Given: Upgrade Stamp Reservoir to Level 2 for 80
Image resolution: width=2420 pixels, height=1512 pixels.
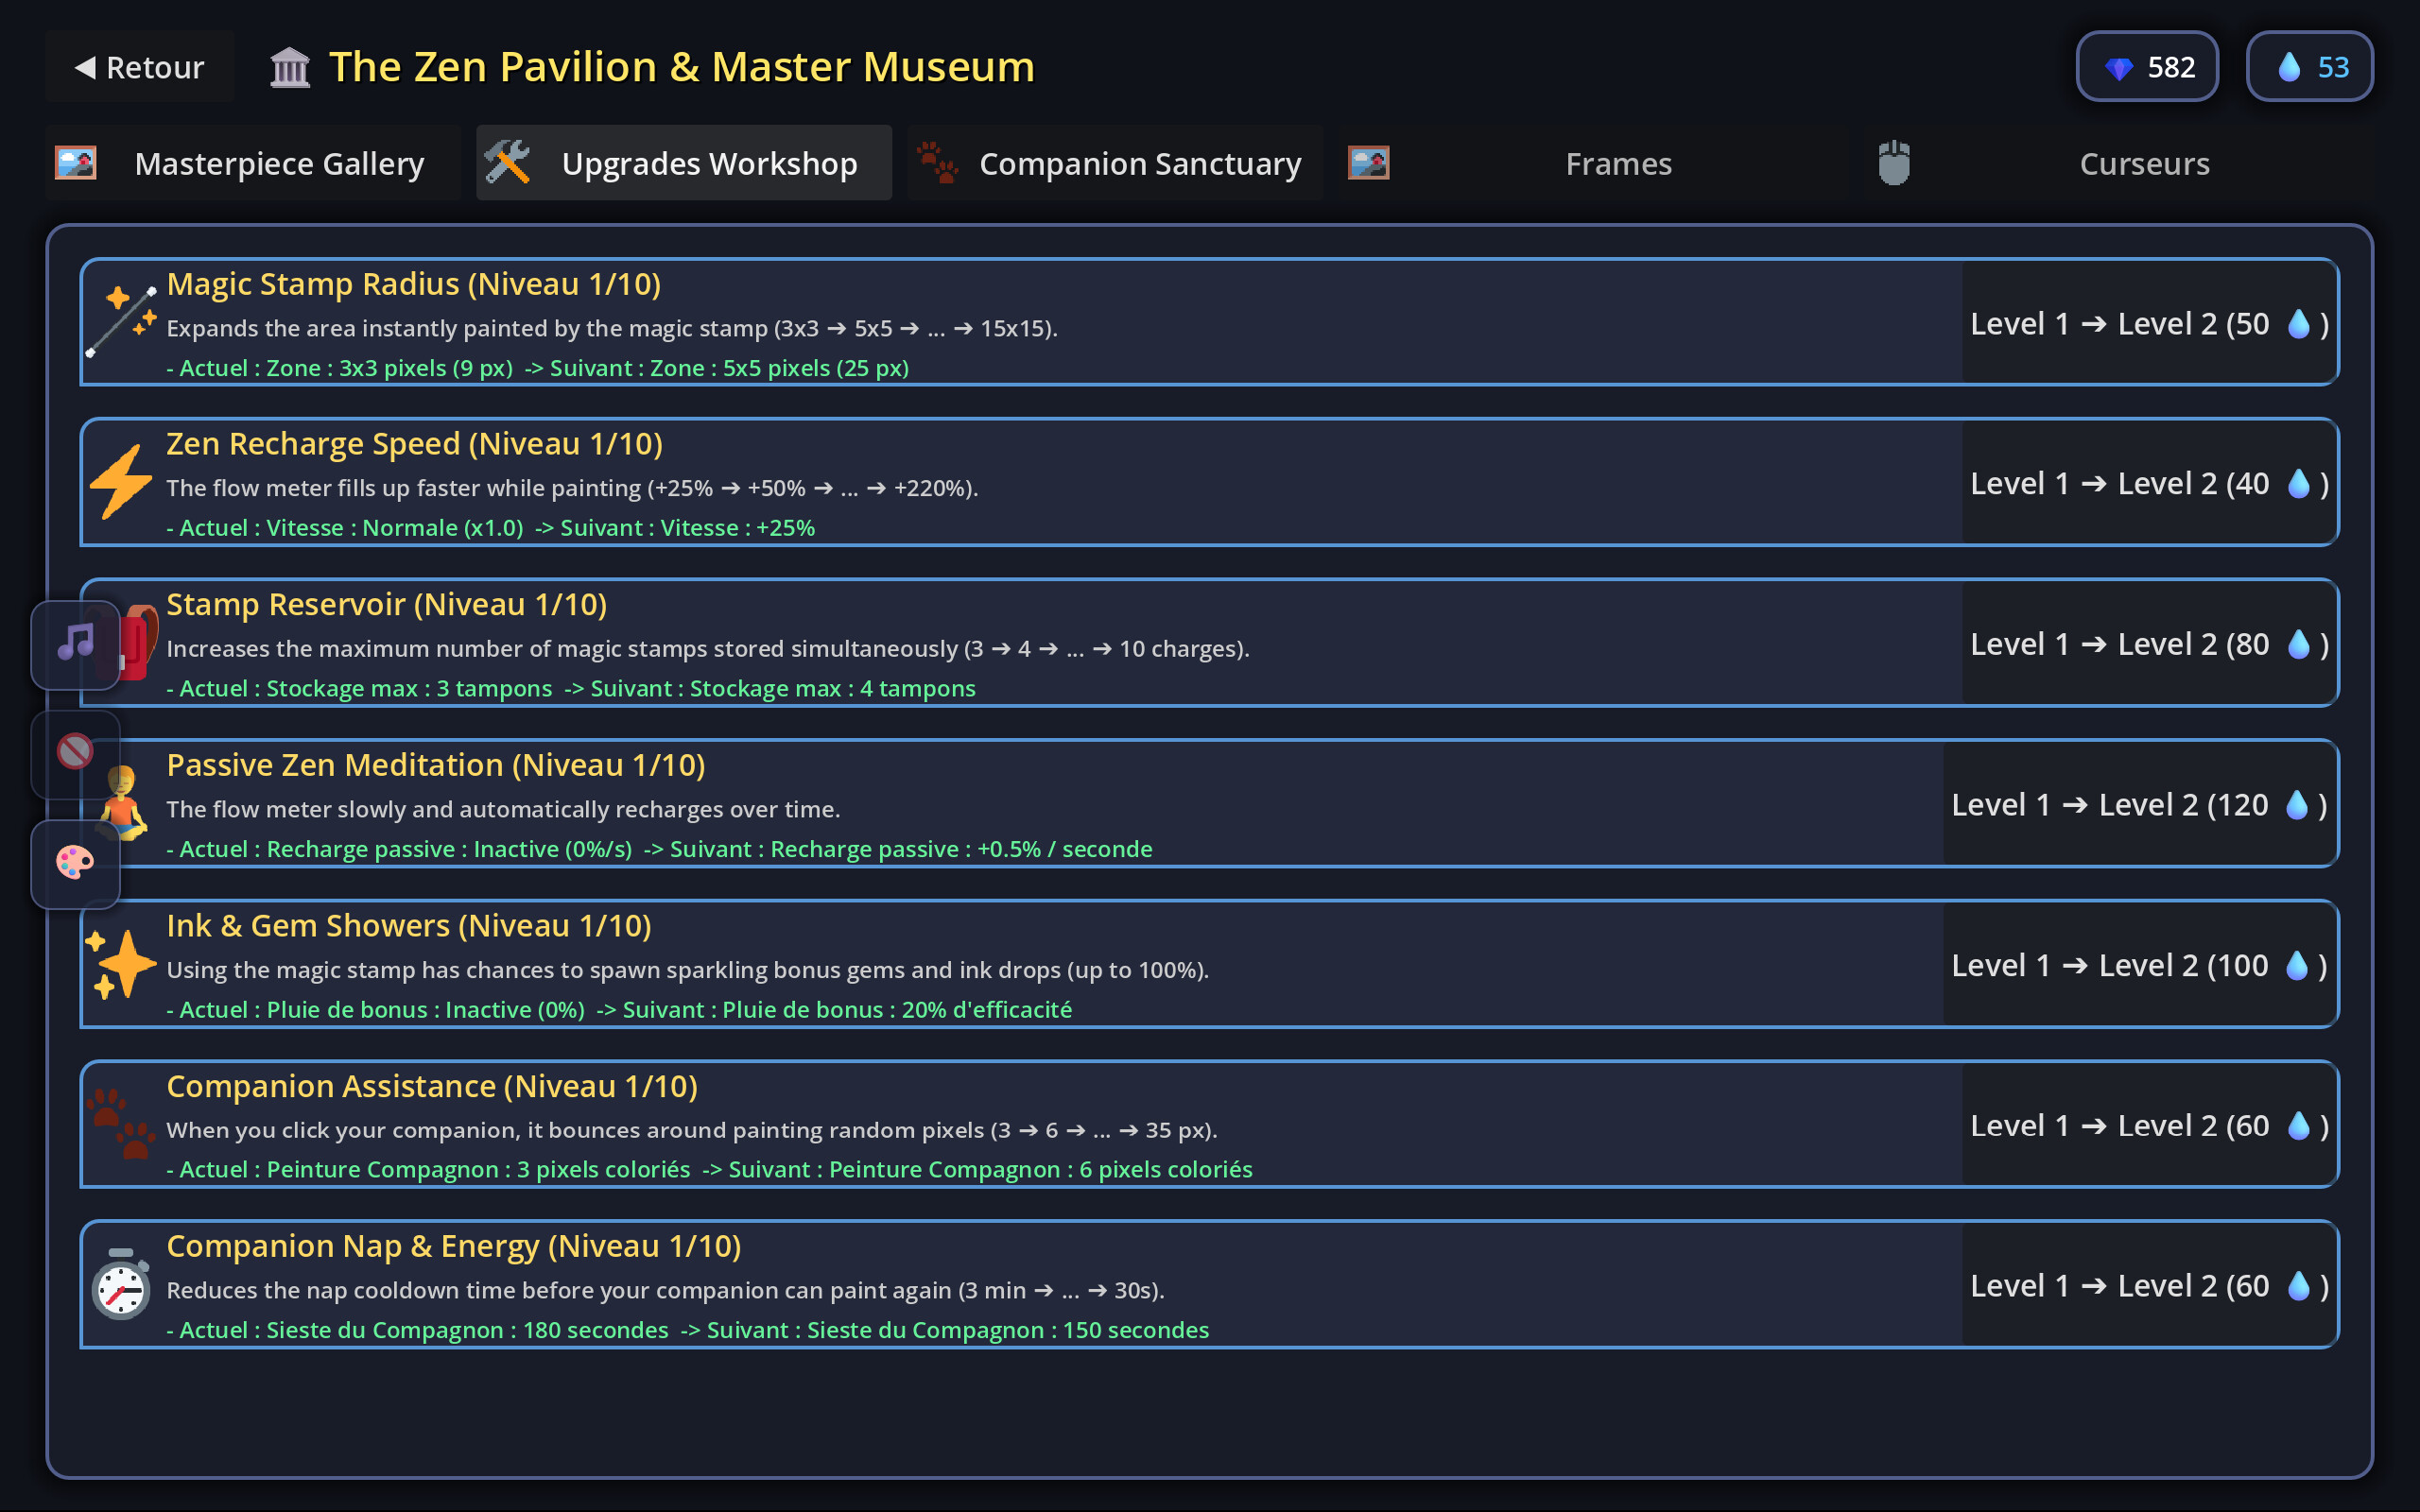Looking at the screenshot, I should tap(2149, 644).
